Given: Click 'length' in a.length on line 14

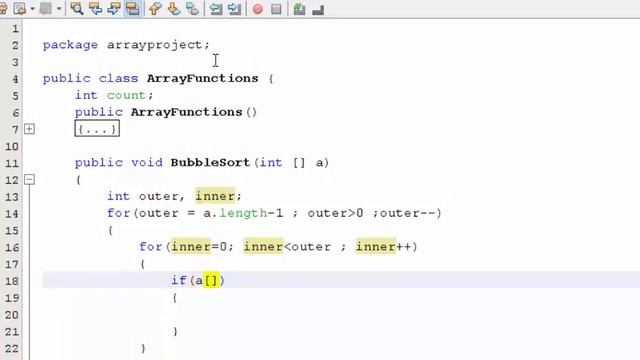Looking at the screenshot, I should pyautogui.click(x=243, y=213).
